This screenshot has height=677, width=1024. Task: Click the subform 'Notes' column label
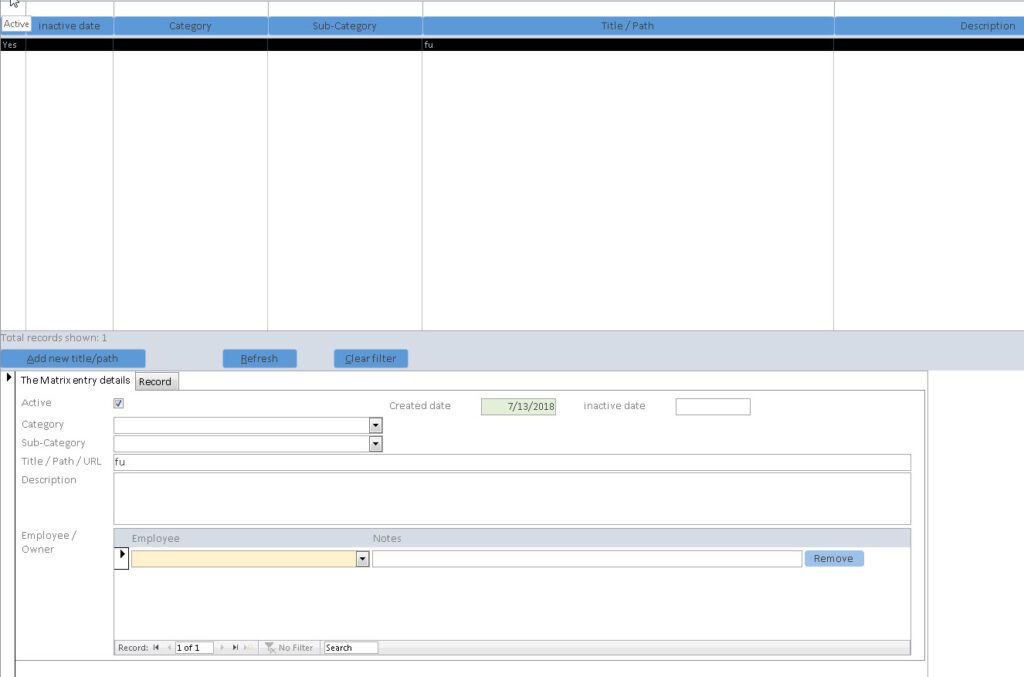tap(387, 539)
